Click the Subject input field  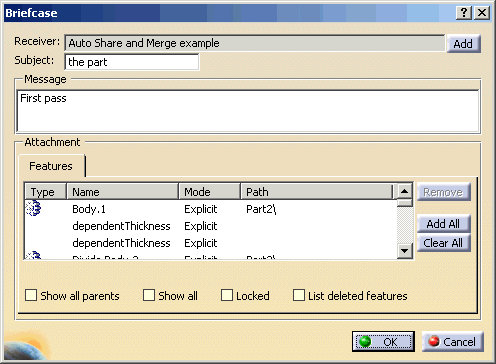coord(132,62)
